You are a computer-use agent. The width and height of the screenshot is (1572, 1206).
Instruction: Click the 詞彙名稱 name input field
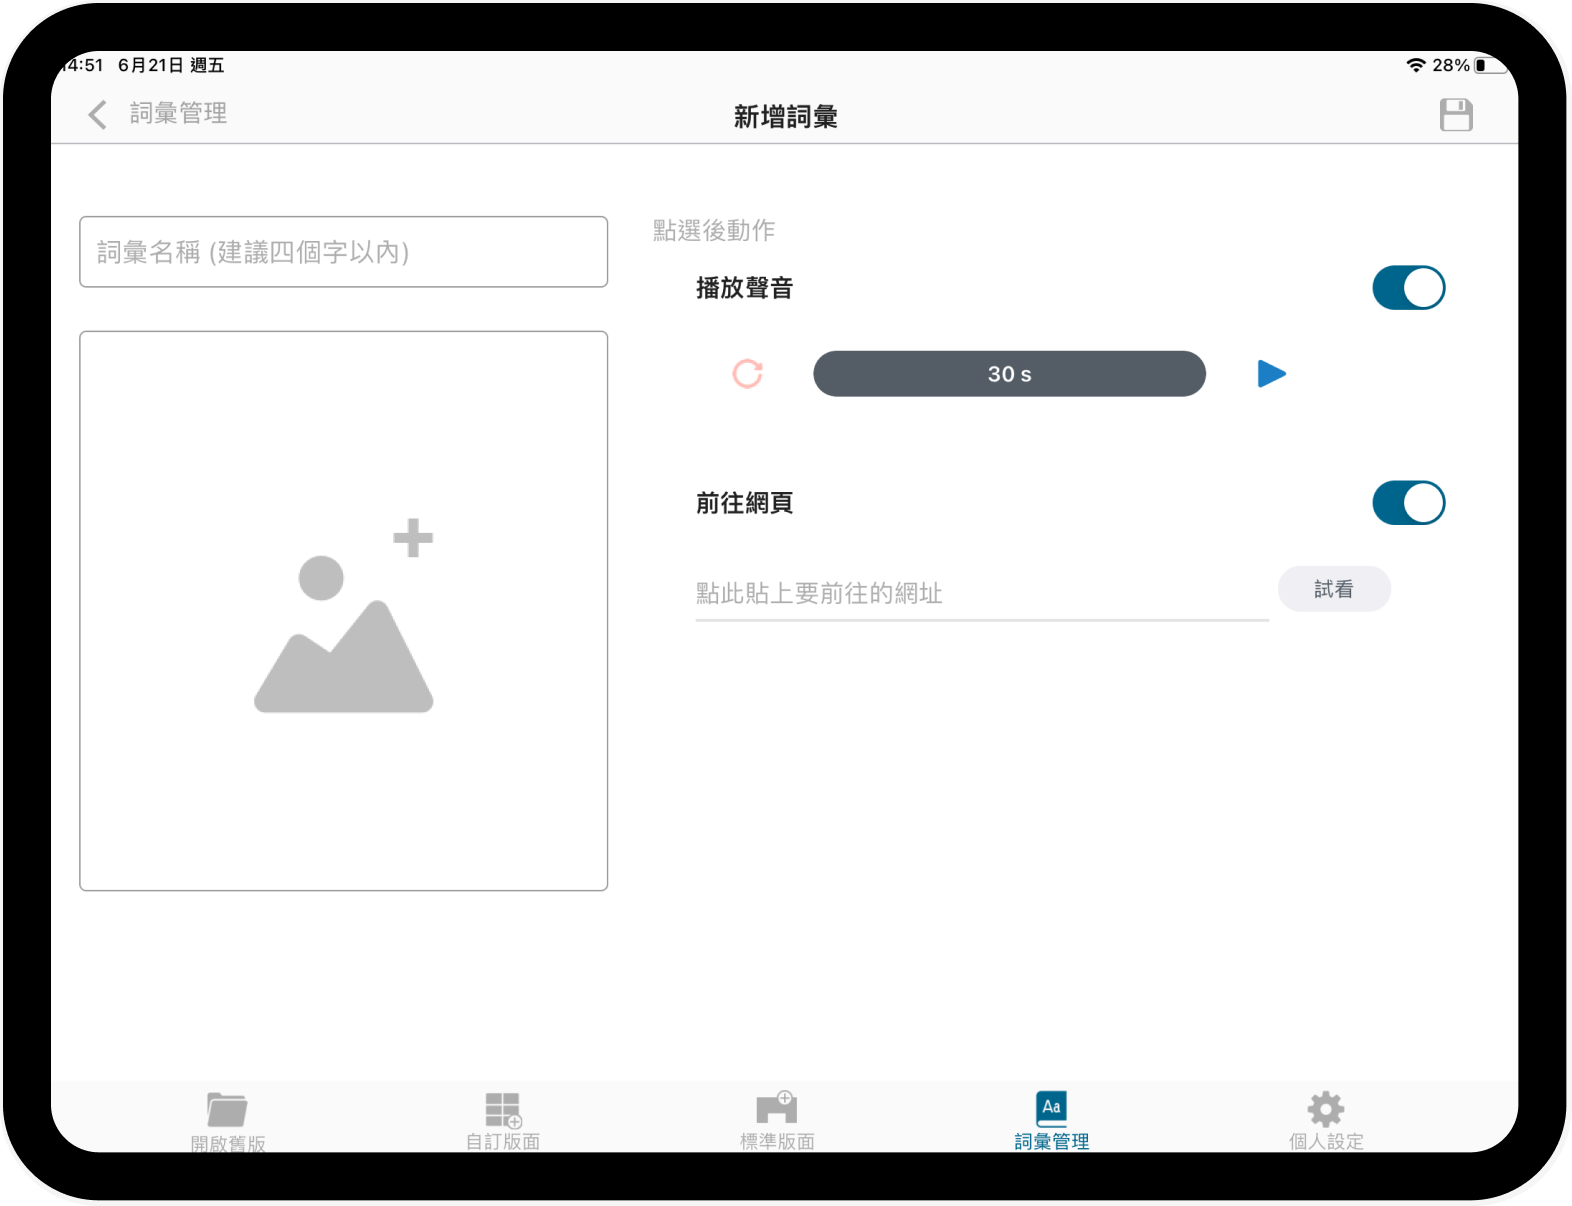[343, 252]
